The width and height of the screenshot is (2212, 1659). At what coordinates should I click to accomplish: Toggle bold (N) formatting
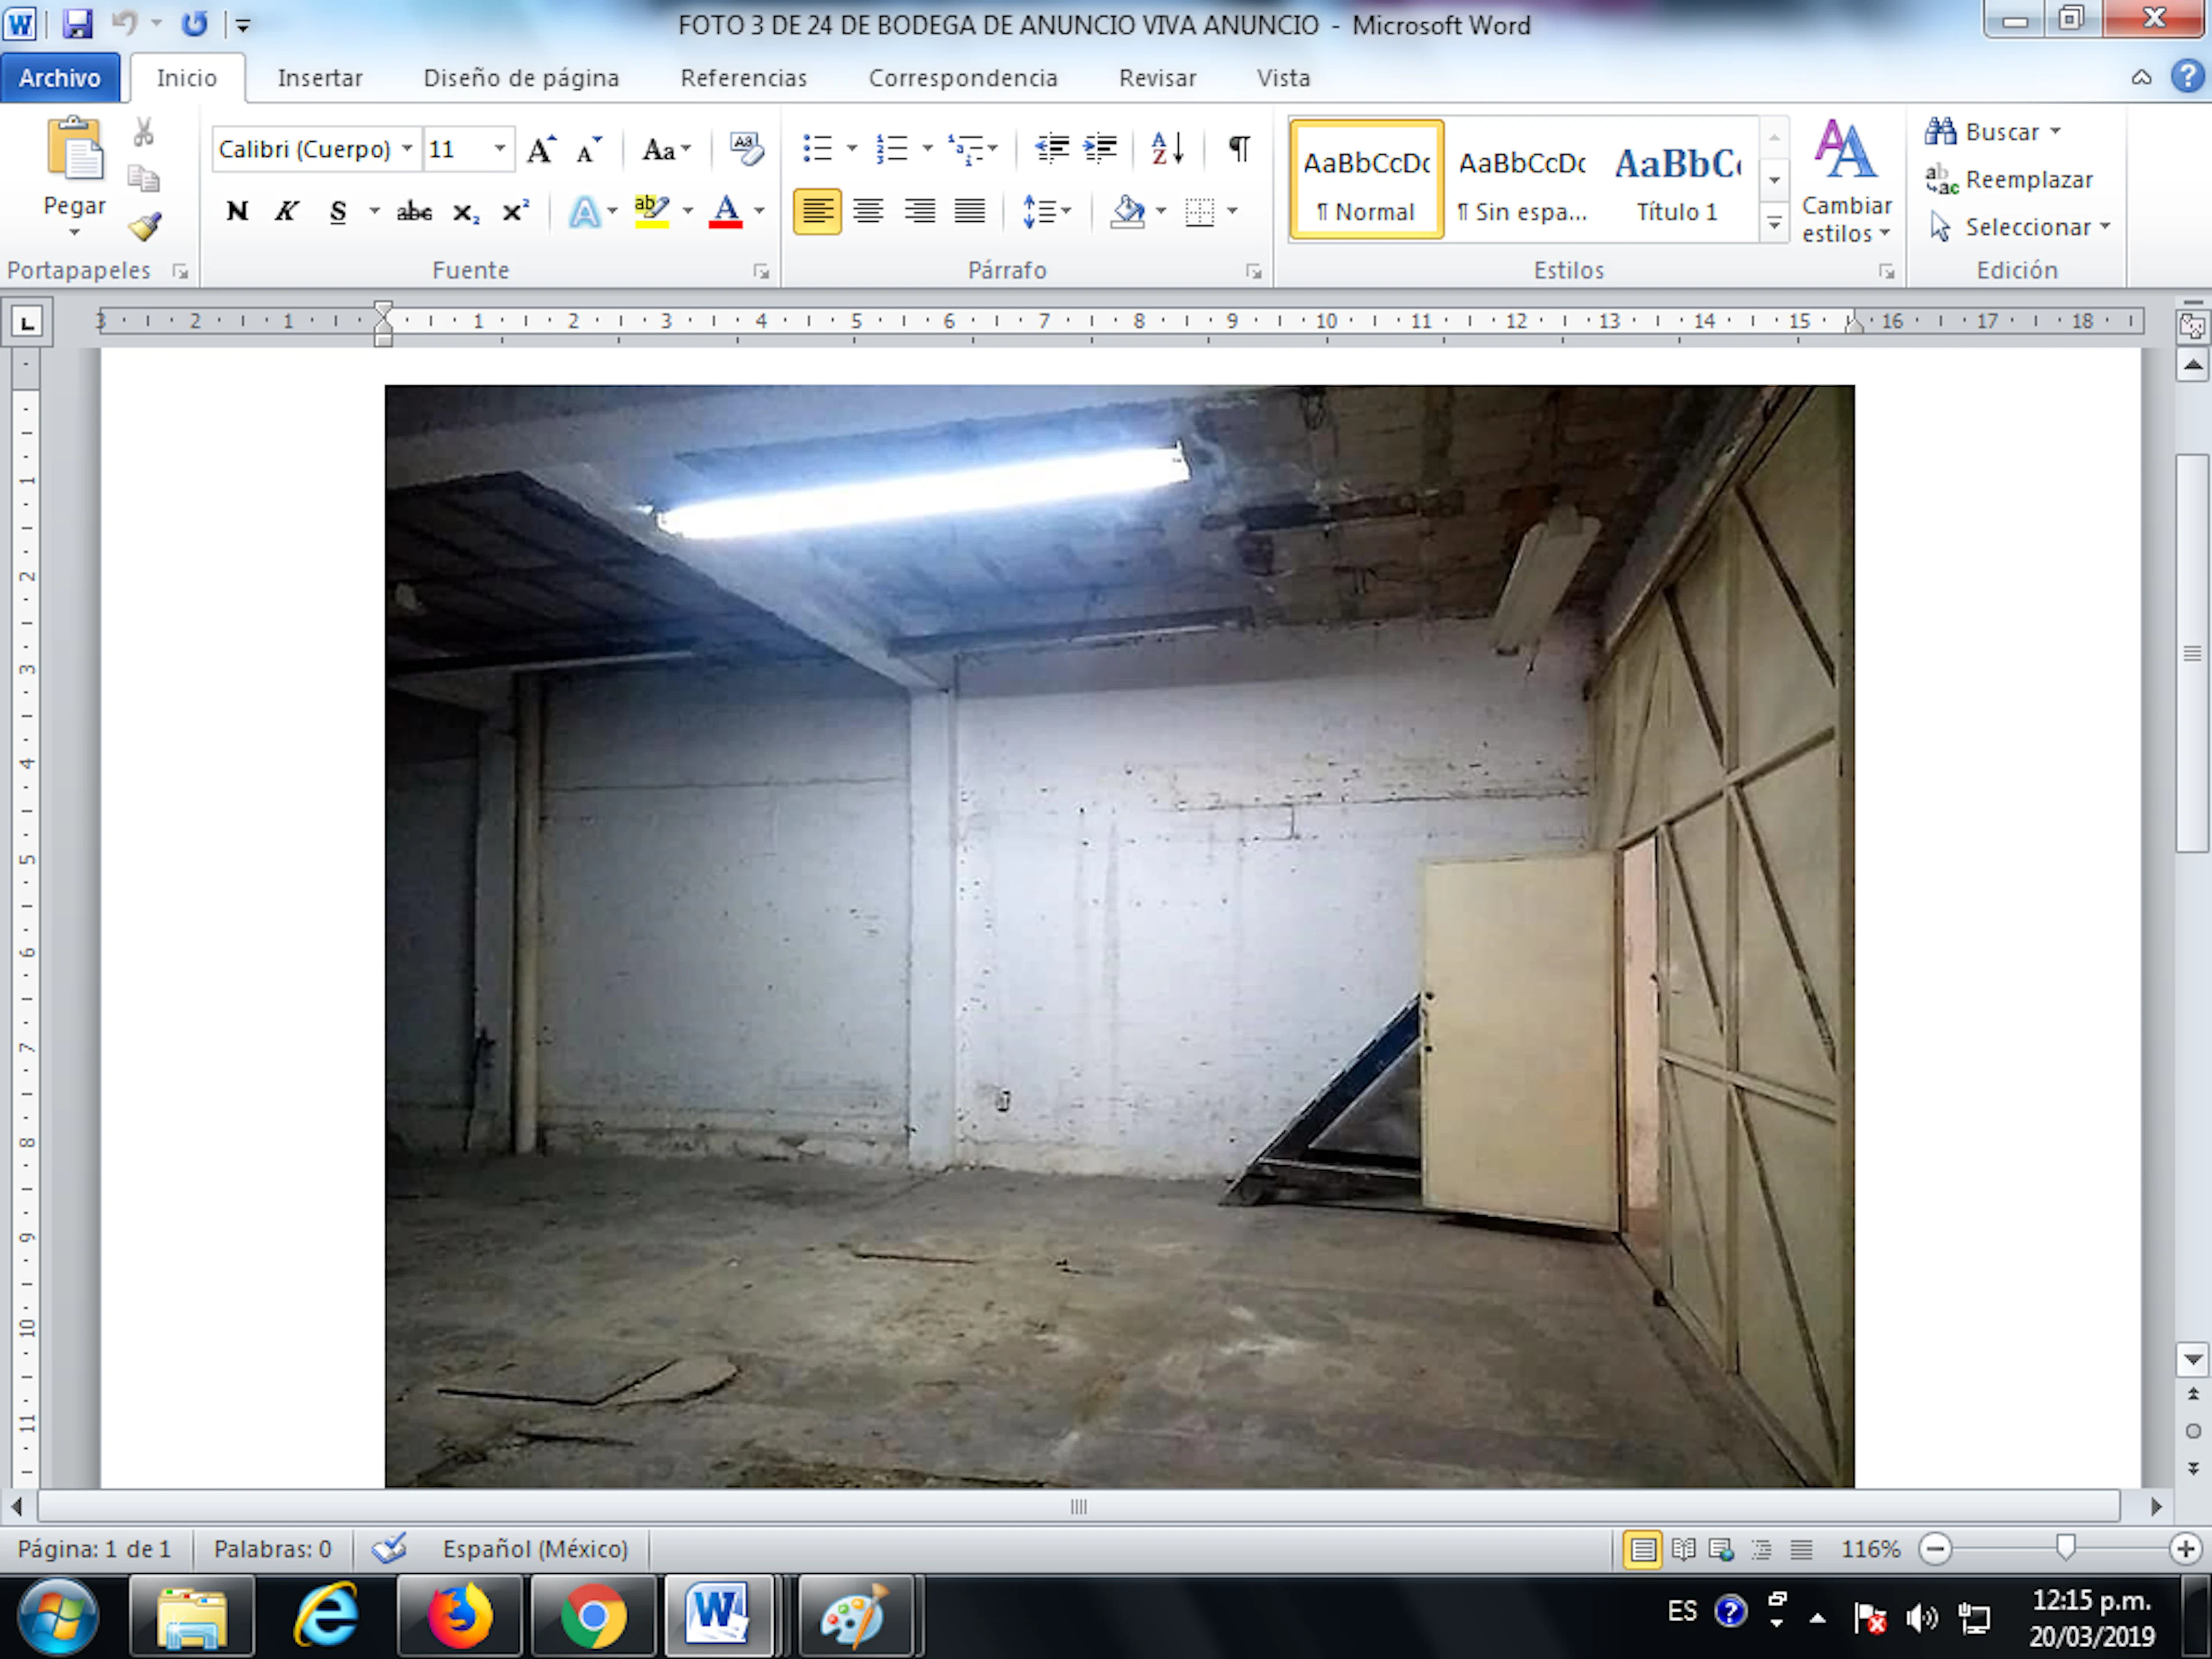pyautogui.click(x=237, y=212)
